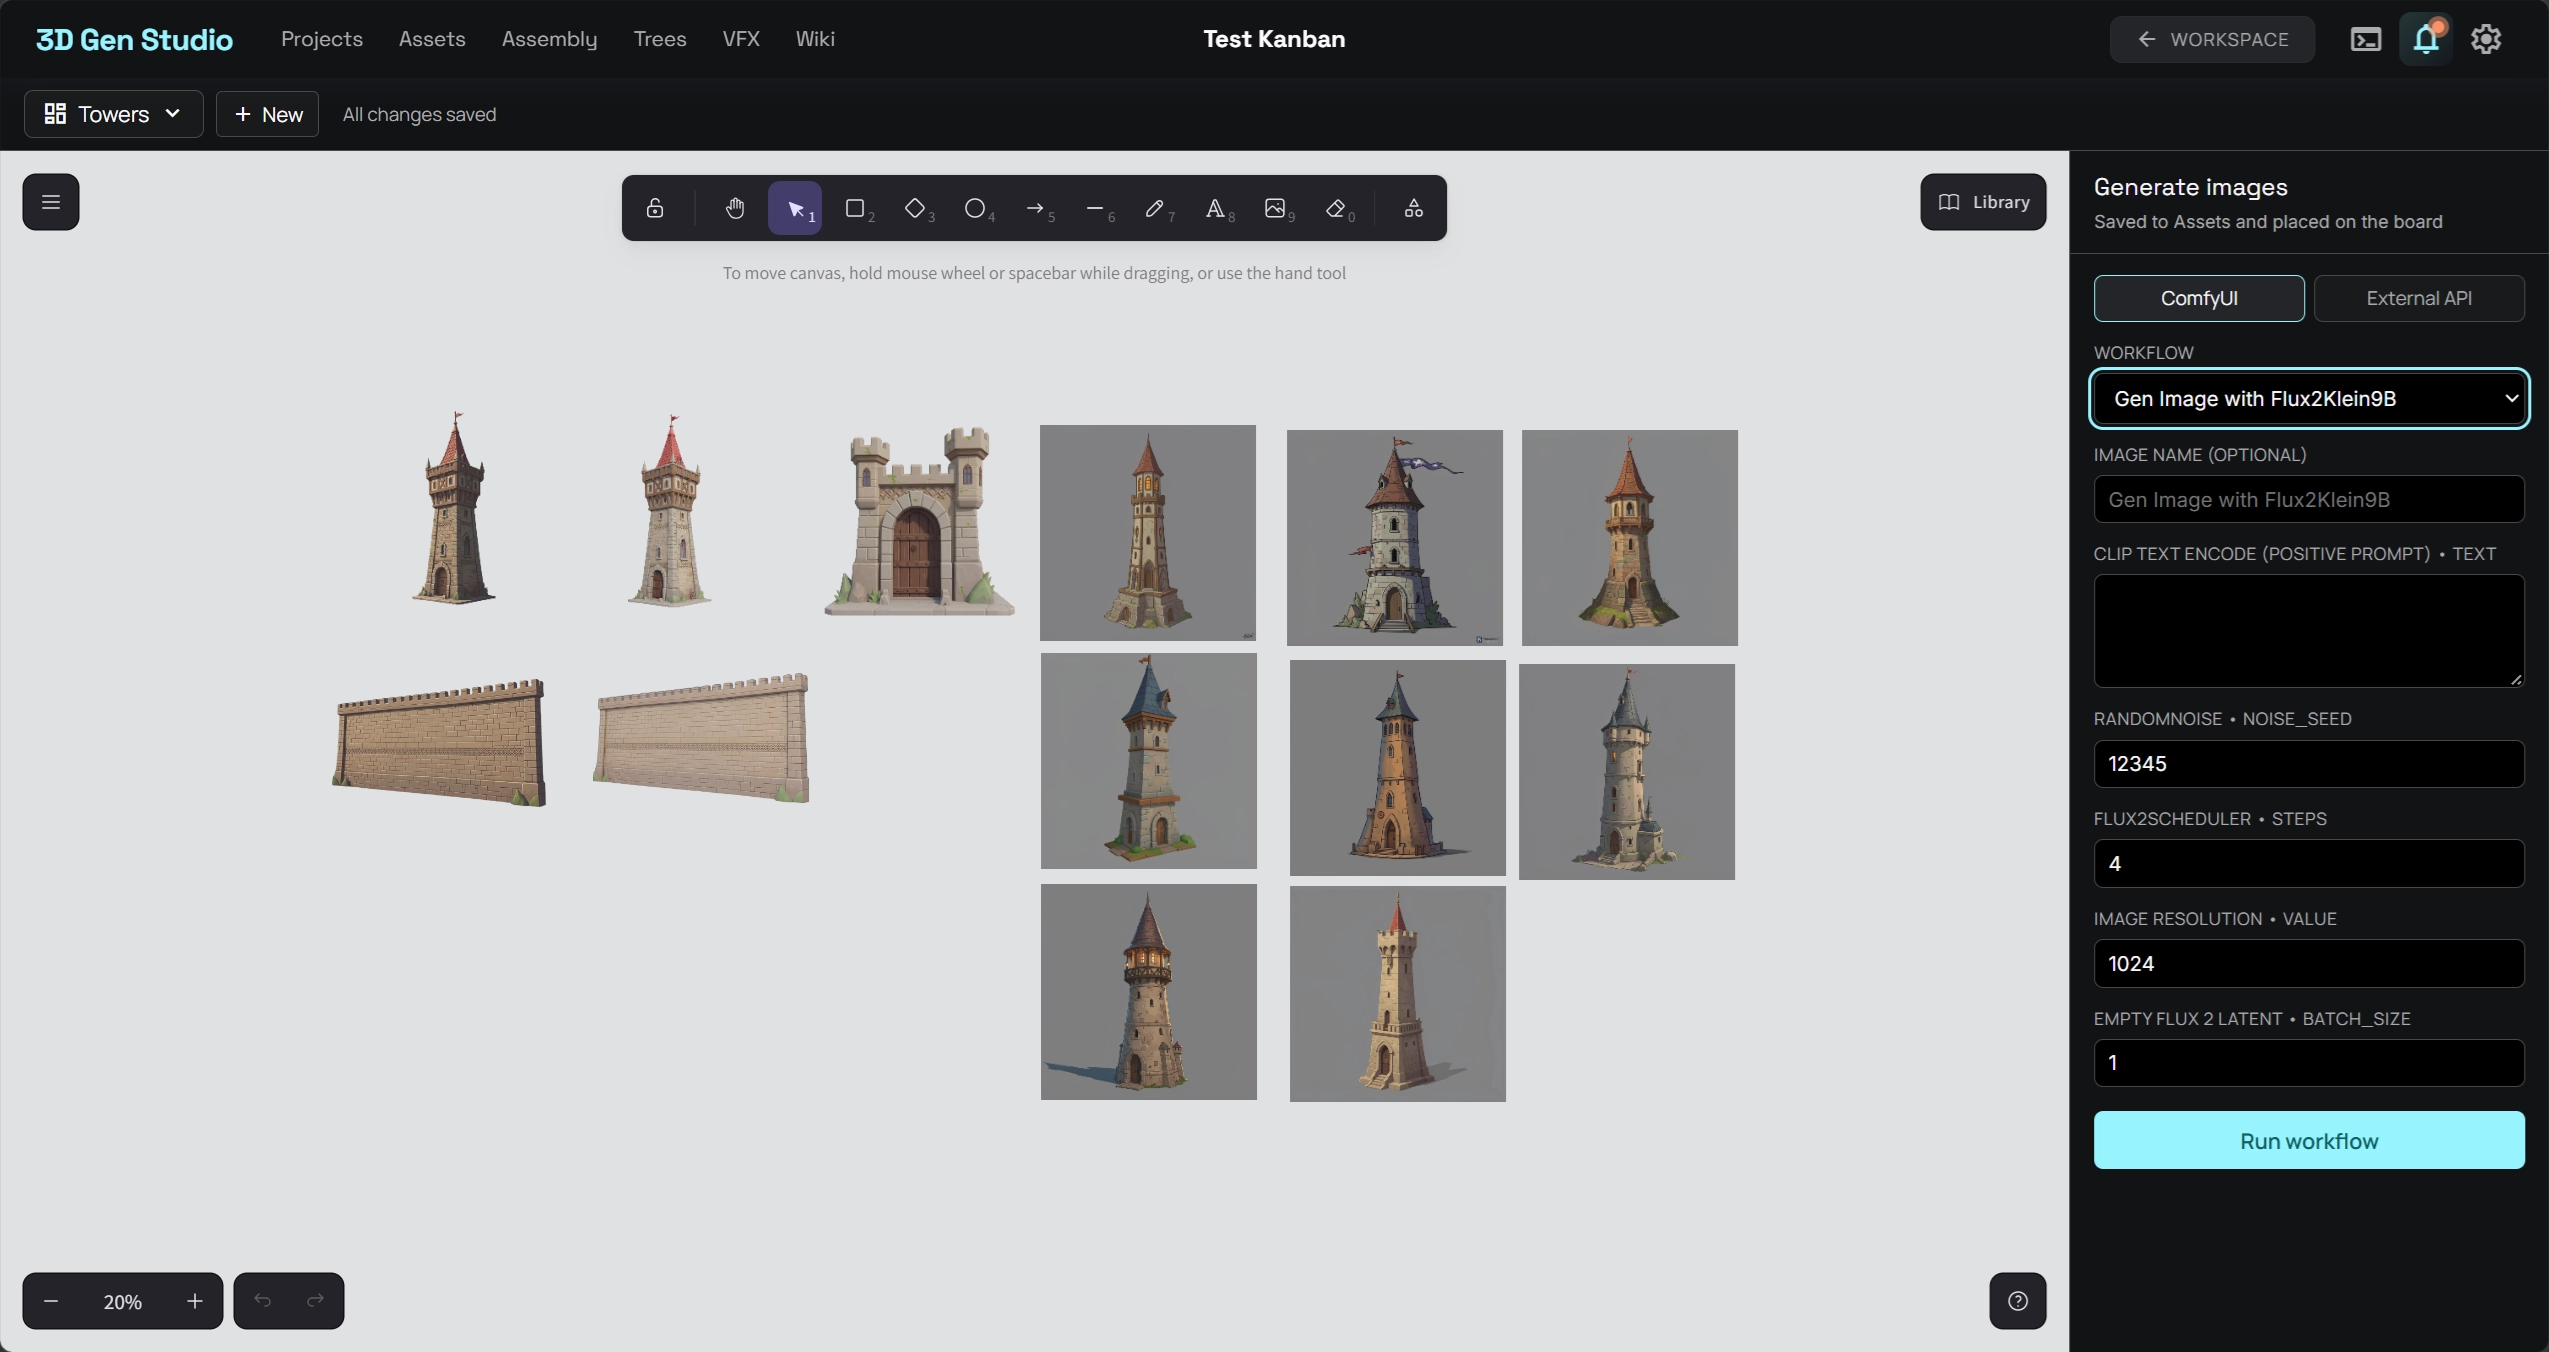Viewport: 2549px width, 1352px height.
Task: Pick the diamond shape tool
Action: [x=915, y=208]
